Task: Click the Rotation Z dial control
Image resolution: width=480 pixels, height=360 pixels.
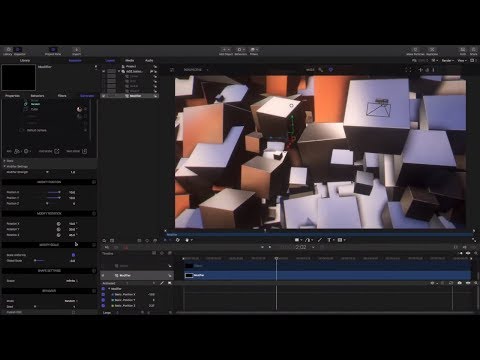Action: 59,235
